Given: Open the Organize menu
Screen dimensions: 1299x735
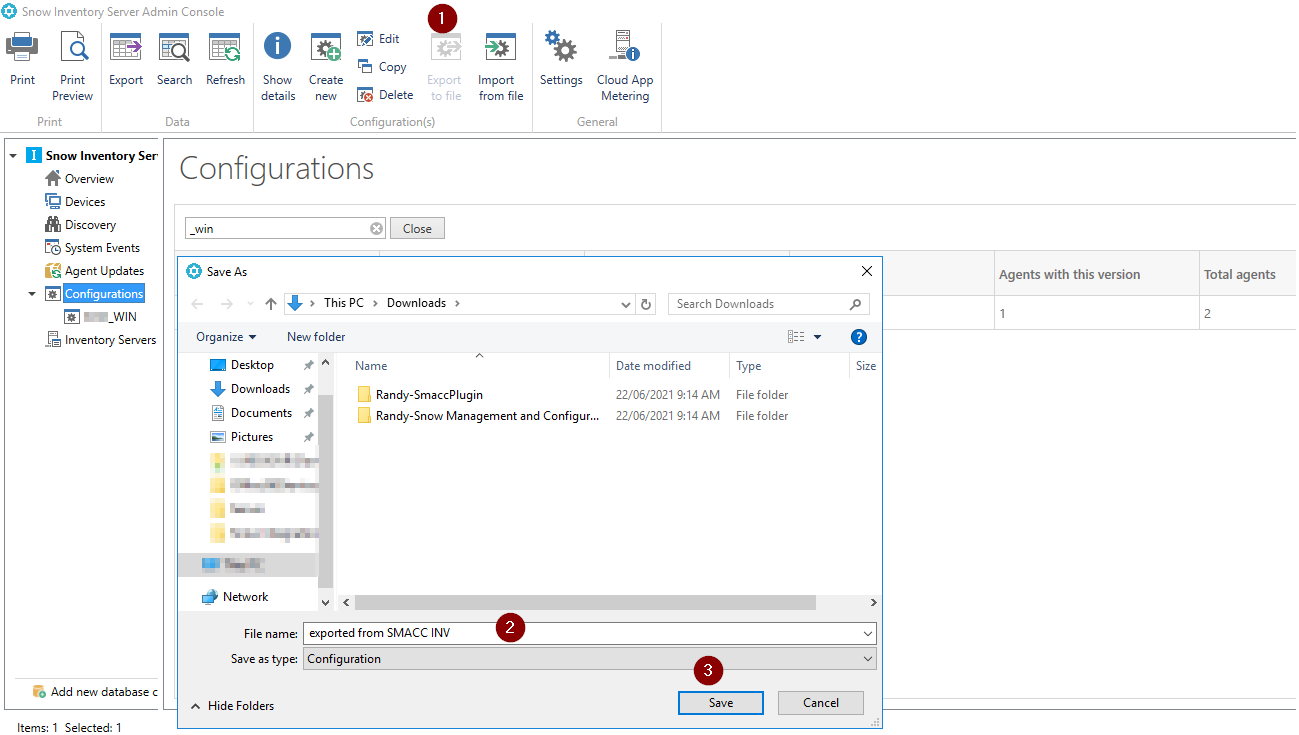Looking at the screenshot, I should [226, 337].
